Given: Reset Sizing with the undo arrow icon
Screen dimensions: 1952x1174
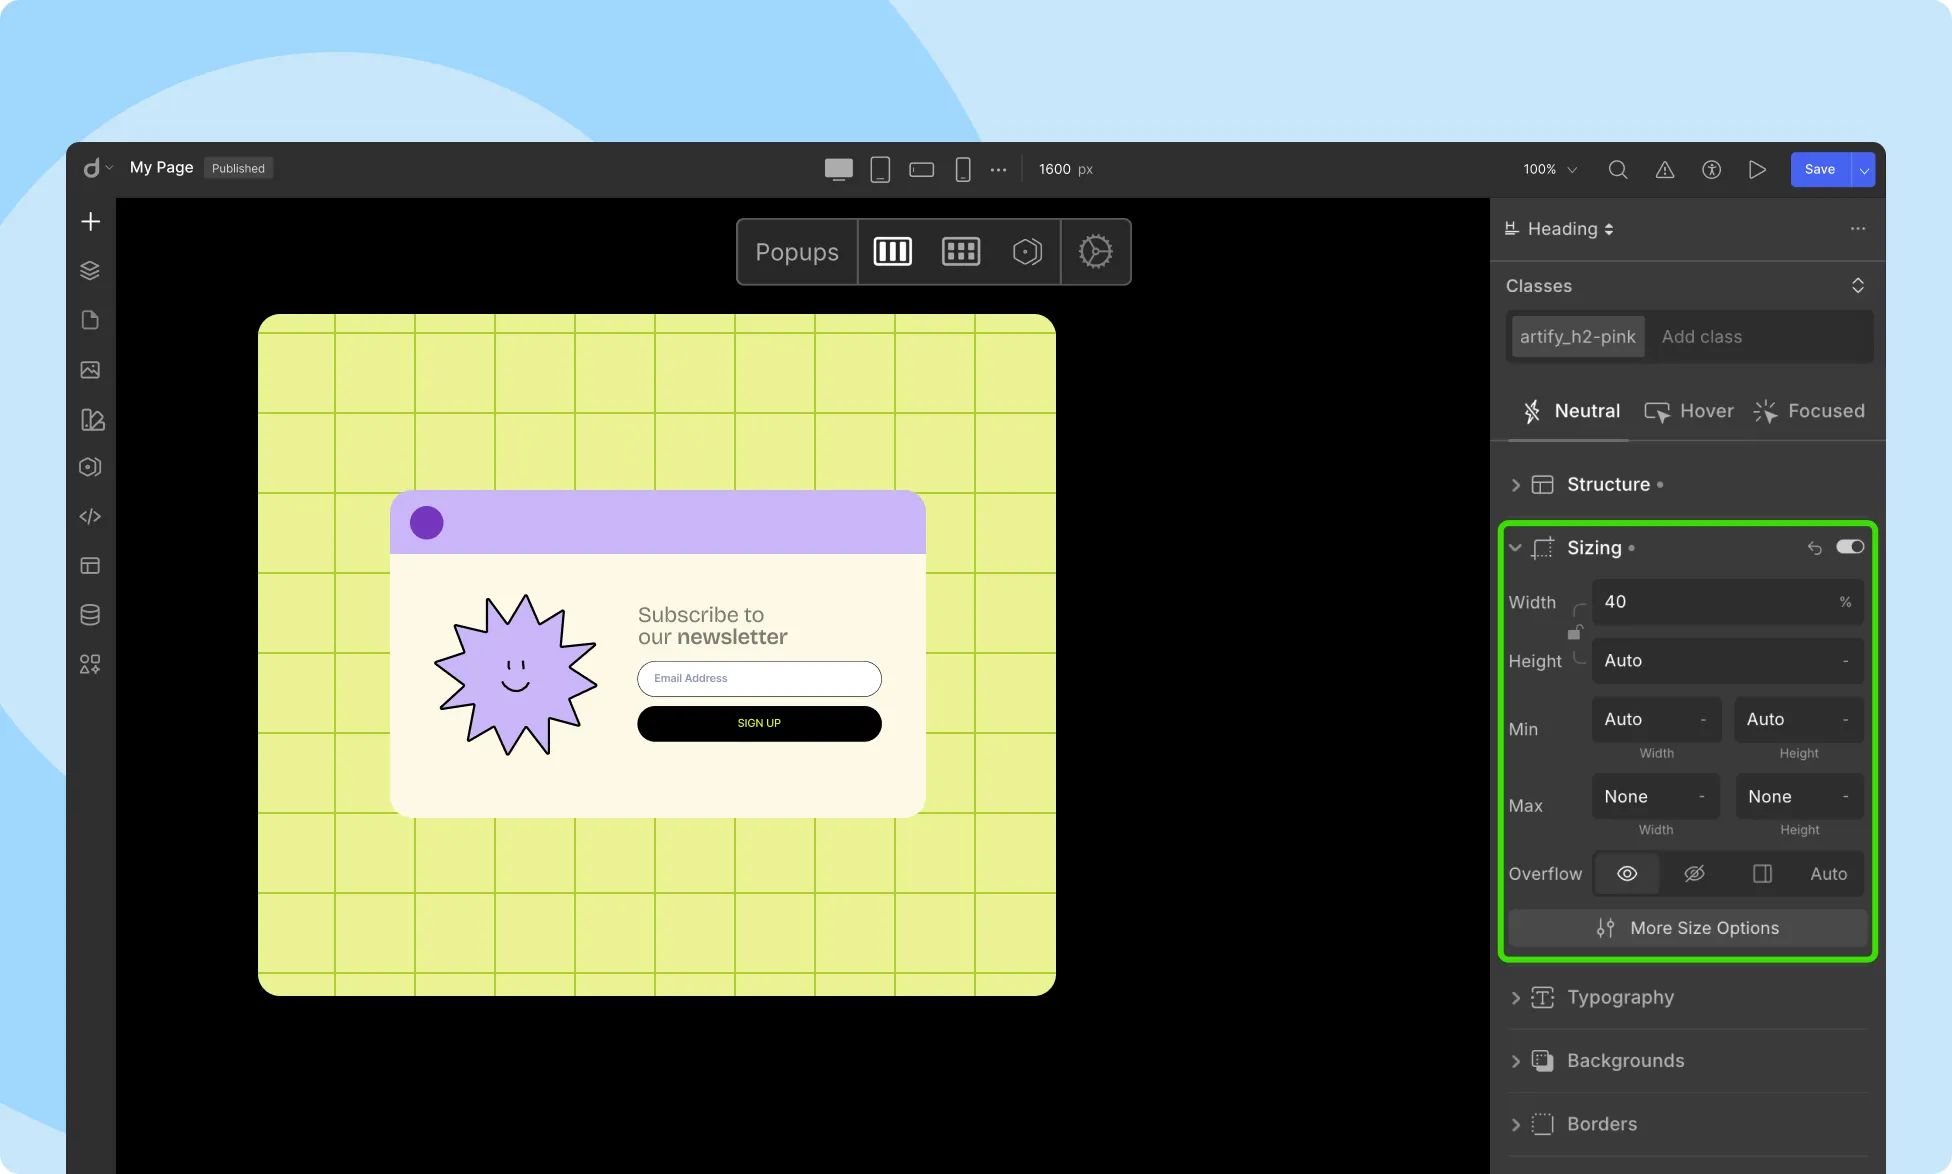Looking at the screenshot, I should [1815, 547].
